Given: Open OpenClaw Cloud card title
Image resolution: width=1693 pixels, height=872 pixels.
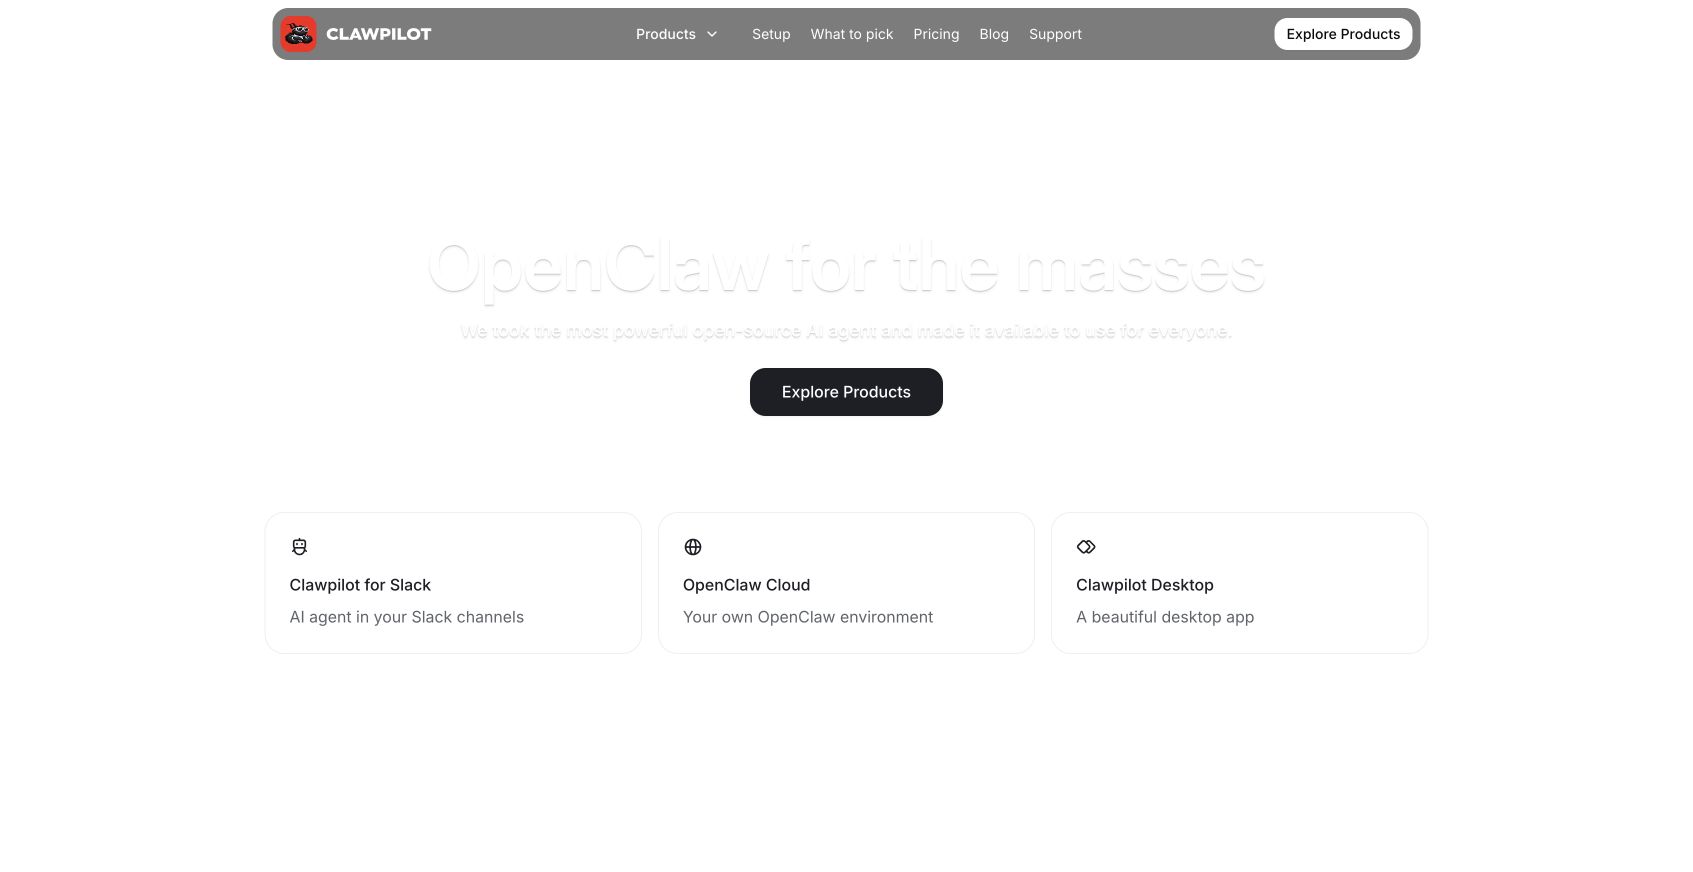Looking at the screenshot, I should pyautogui.click(x=746, y=585).
